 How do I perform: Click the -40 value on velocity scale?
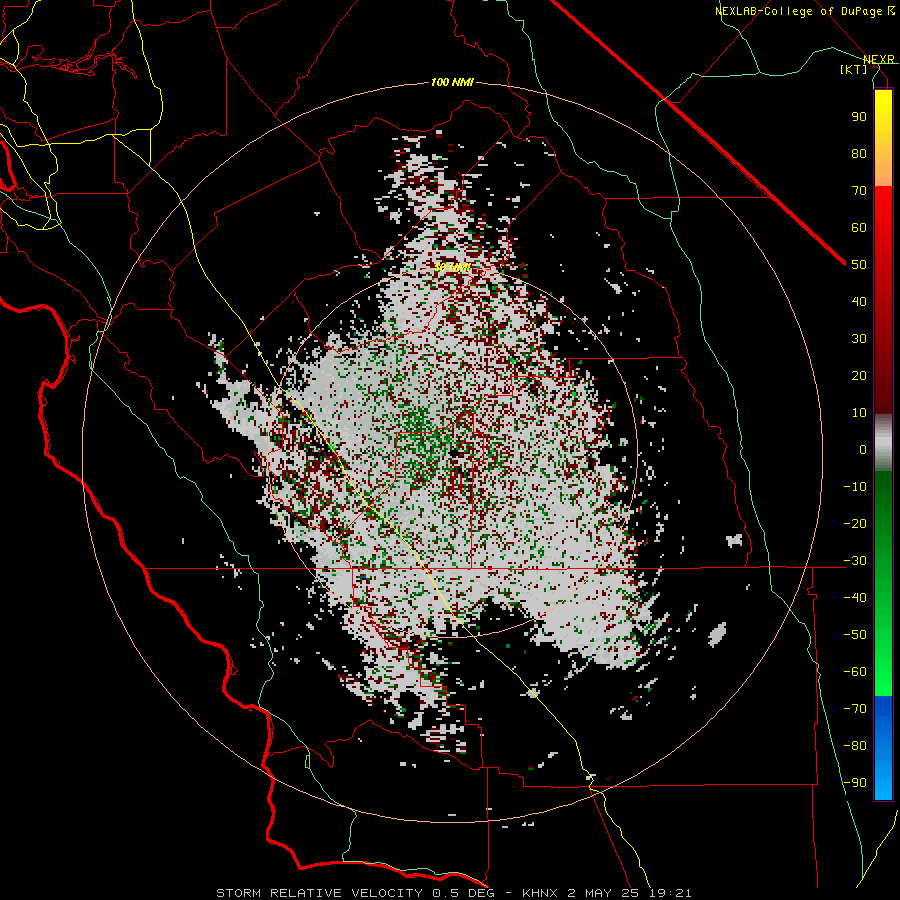855,598
